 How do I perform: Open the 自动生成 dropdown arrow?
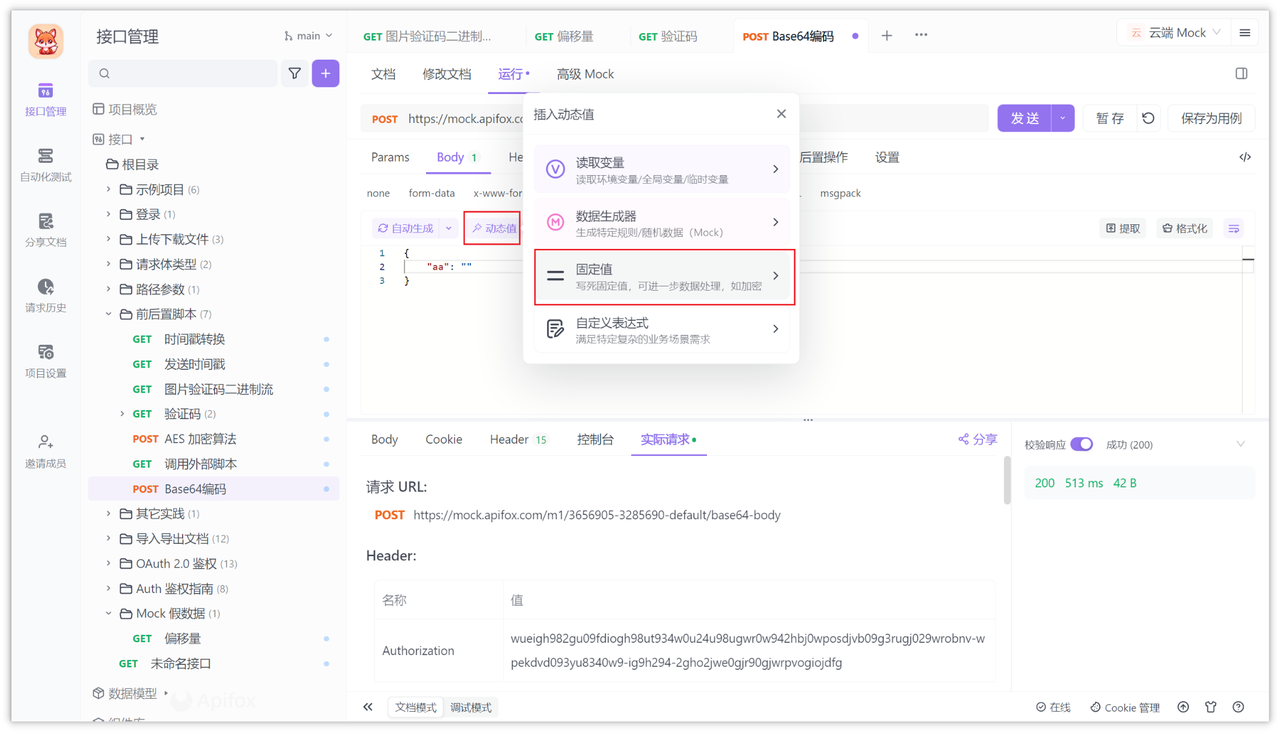pos(449,229)
